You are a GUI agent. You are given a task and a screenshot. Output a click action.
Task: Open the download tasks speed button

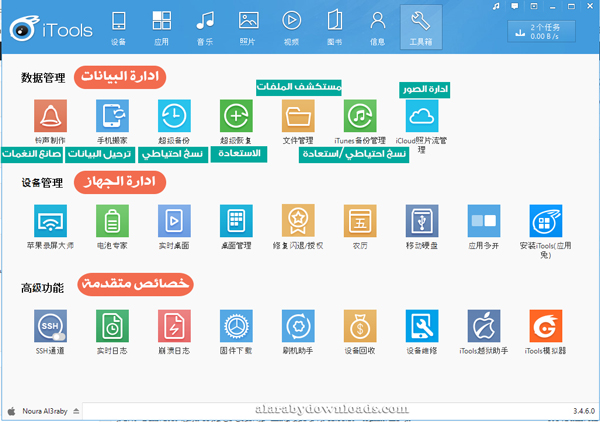[541, 31]
